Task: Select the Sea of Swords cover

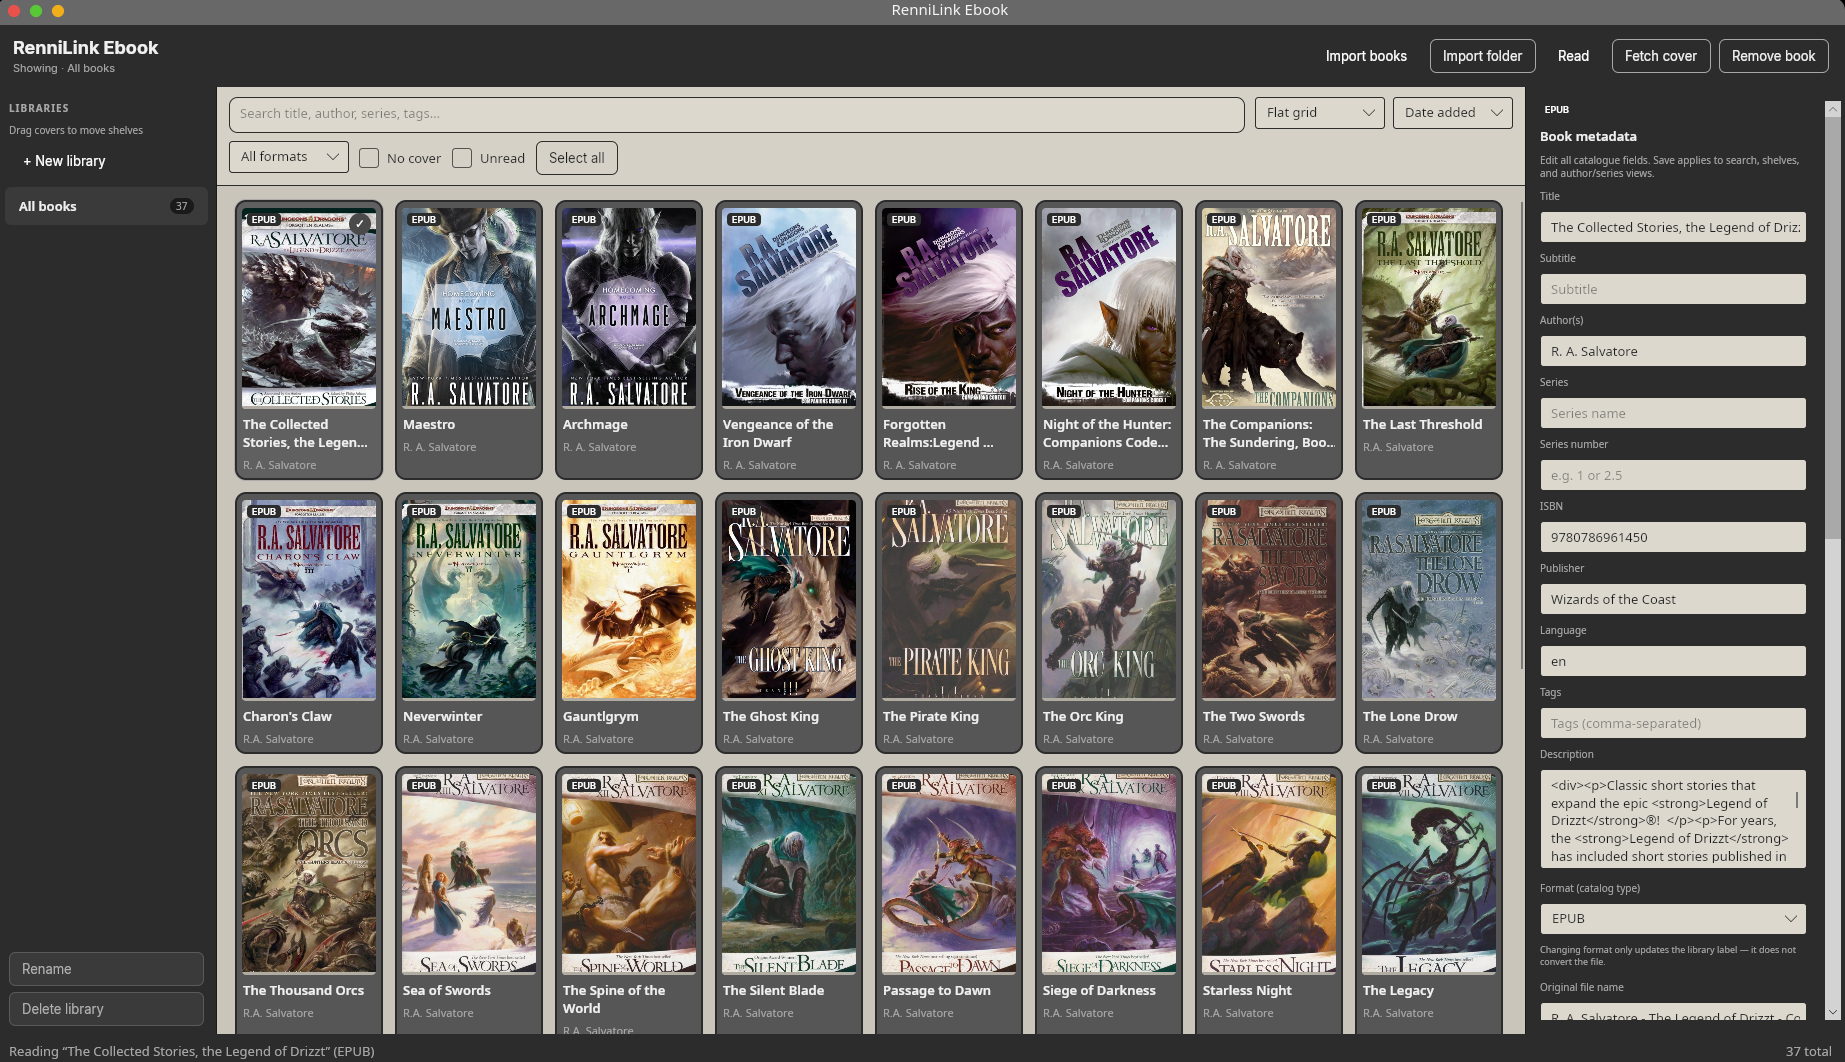Action: 469,873
